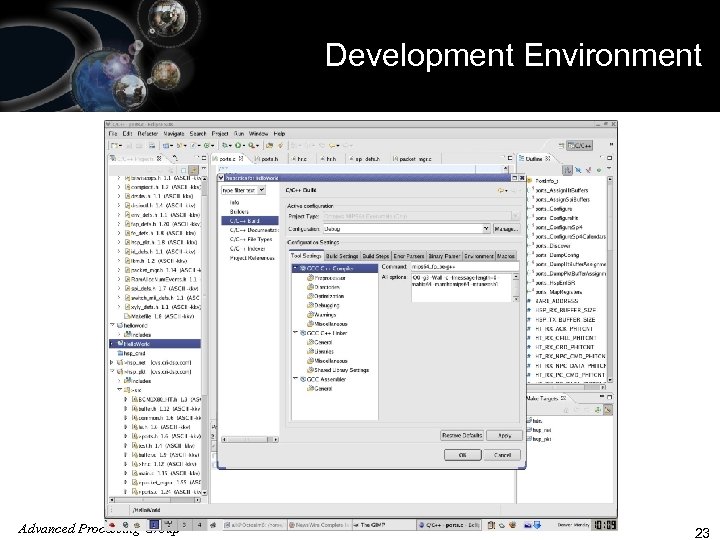Open the type filter text dropdown
This screenshot has height=540, width=720.
(261, 190)
